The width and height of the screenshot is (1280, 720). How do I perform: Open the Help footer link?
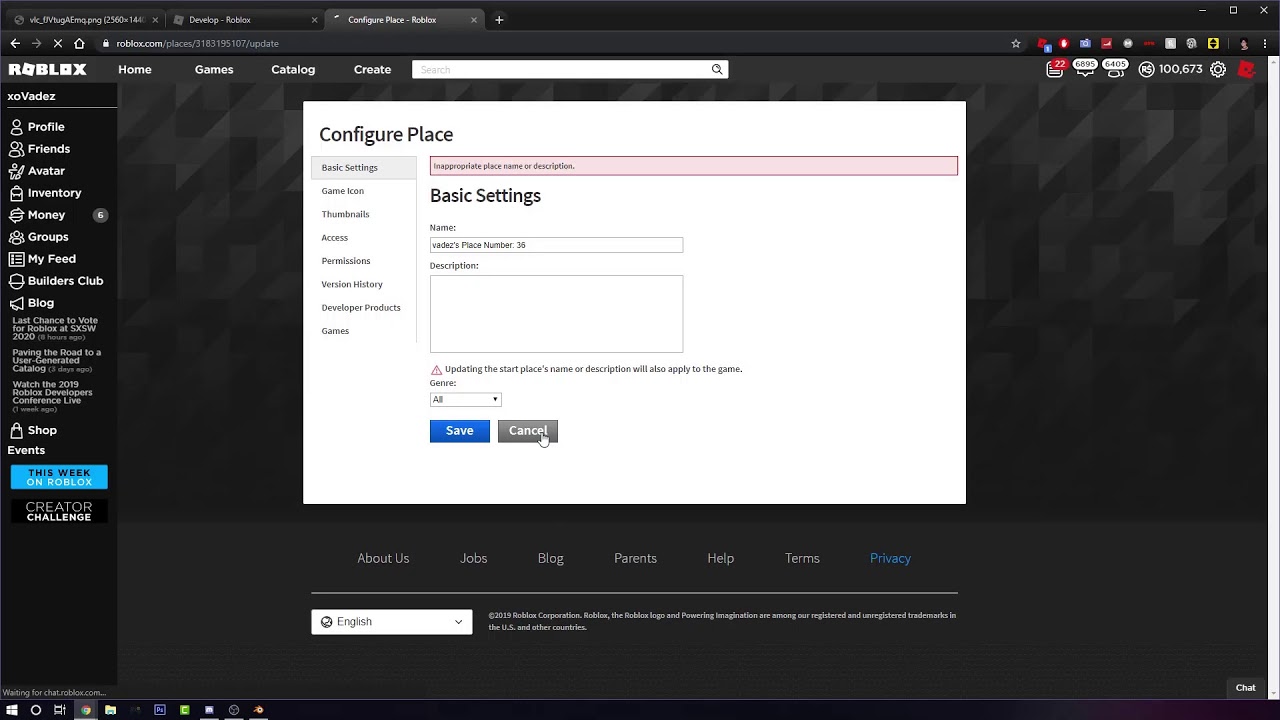(x=721, y=558)
